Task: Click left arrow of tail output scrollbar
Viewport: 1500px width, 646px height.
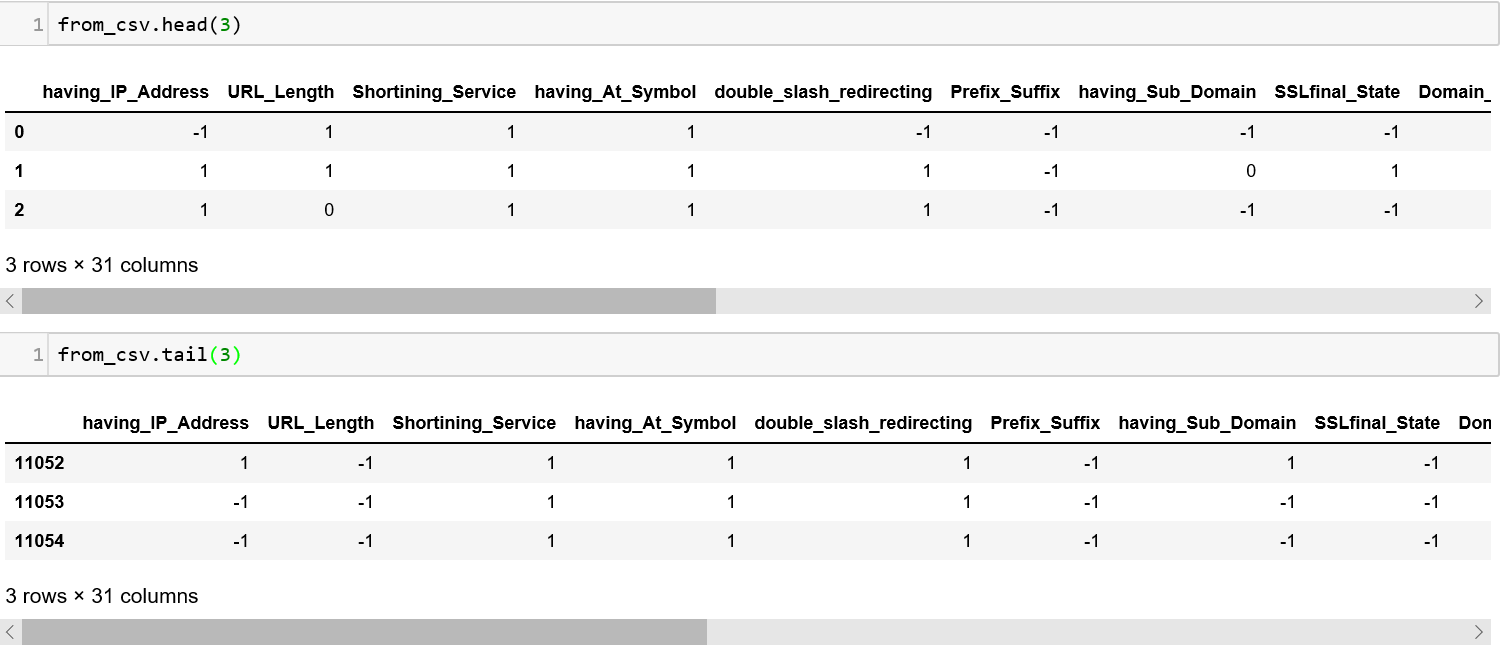Action: click(11, 632)
